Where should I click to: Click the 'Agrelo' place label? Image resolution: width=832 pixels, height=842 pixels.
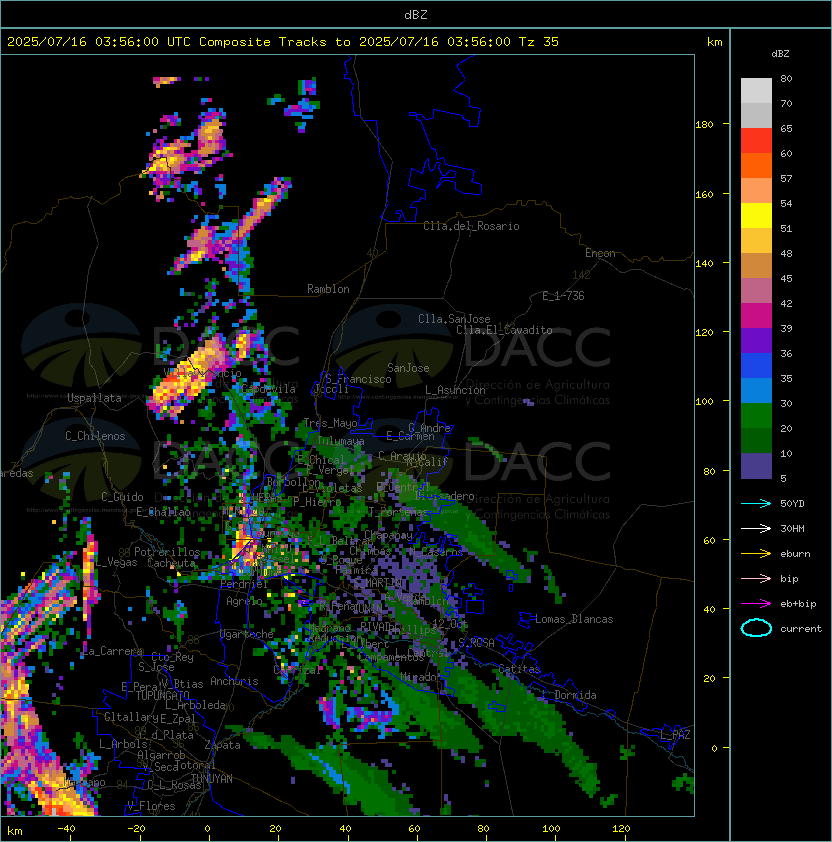point(244,601)
